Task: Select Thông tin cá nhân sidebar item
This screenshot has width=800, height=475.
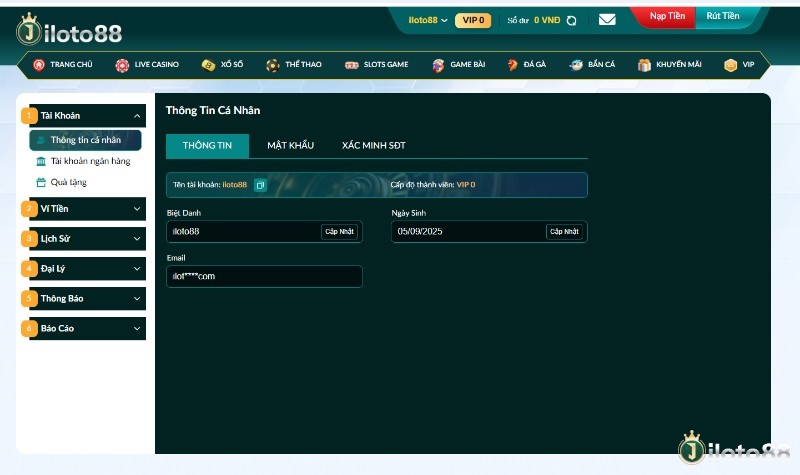Action: pyautogui.click(x=85, y=140)
